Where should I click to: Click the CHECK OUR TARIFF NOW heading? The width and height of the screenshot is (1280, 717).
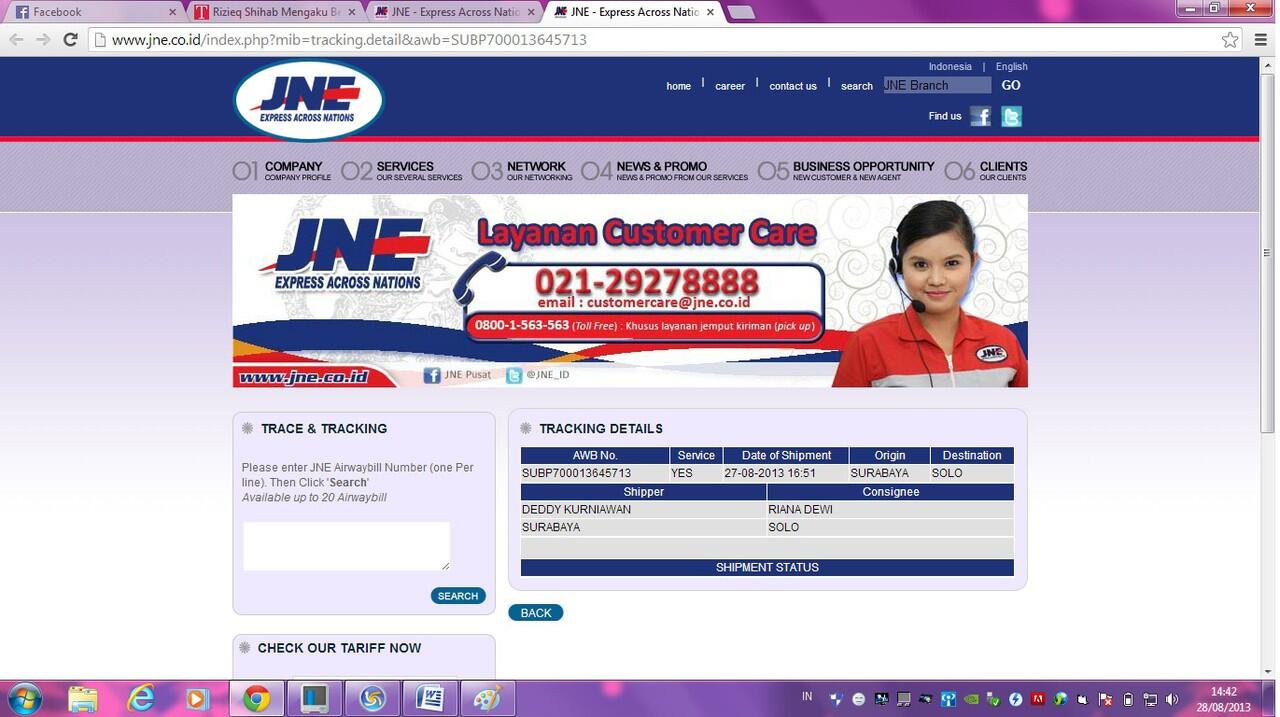click(339, 648)
